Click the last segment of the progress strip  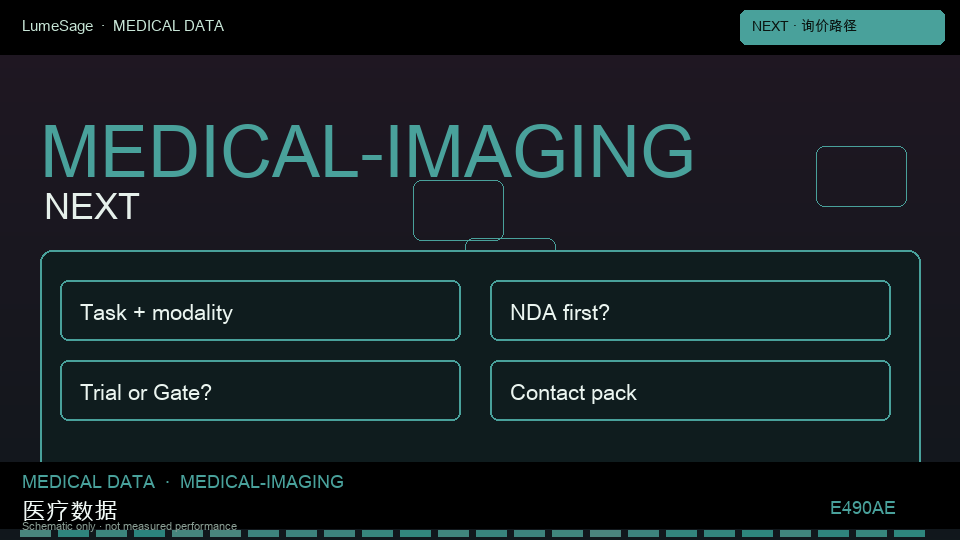[909, 534]
